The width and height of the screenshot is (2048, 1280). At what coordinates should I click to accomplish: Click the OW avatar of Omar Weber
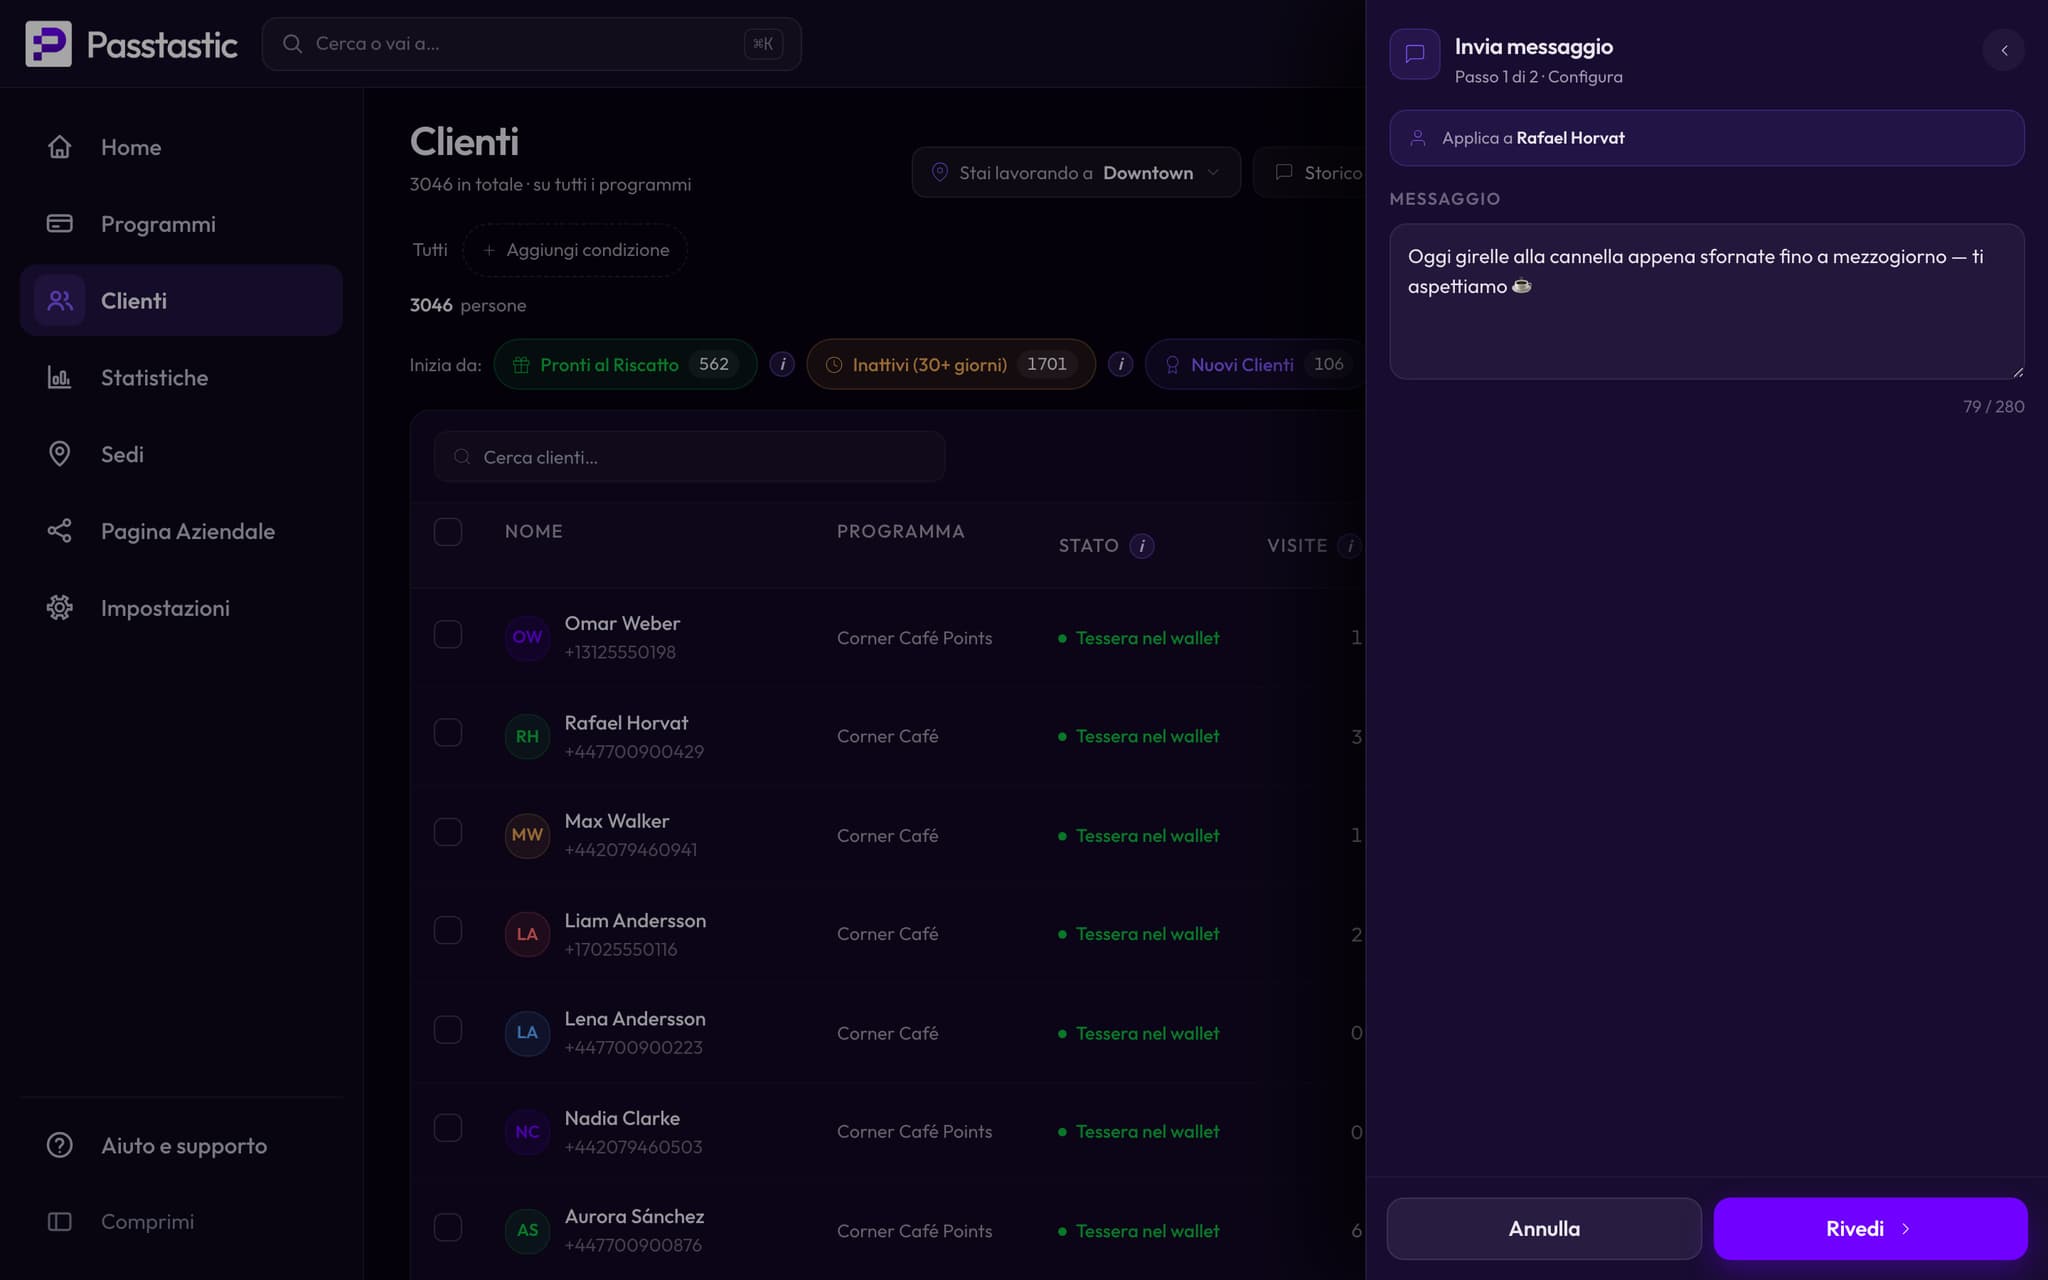527,637
